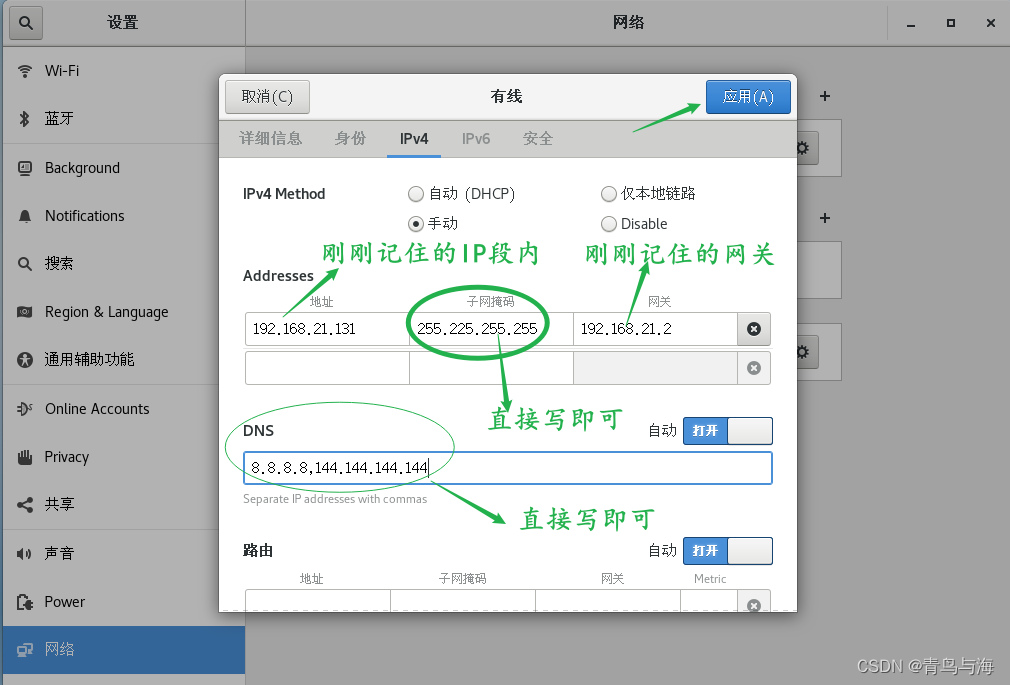Viewport: 1010px width, 685px height.
Task: Switch to 安全 tab
Action: (x=538, y=139)
